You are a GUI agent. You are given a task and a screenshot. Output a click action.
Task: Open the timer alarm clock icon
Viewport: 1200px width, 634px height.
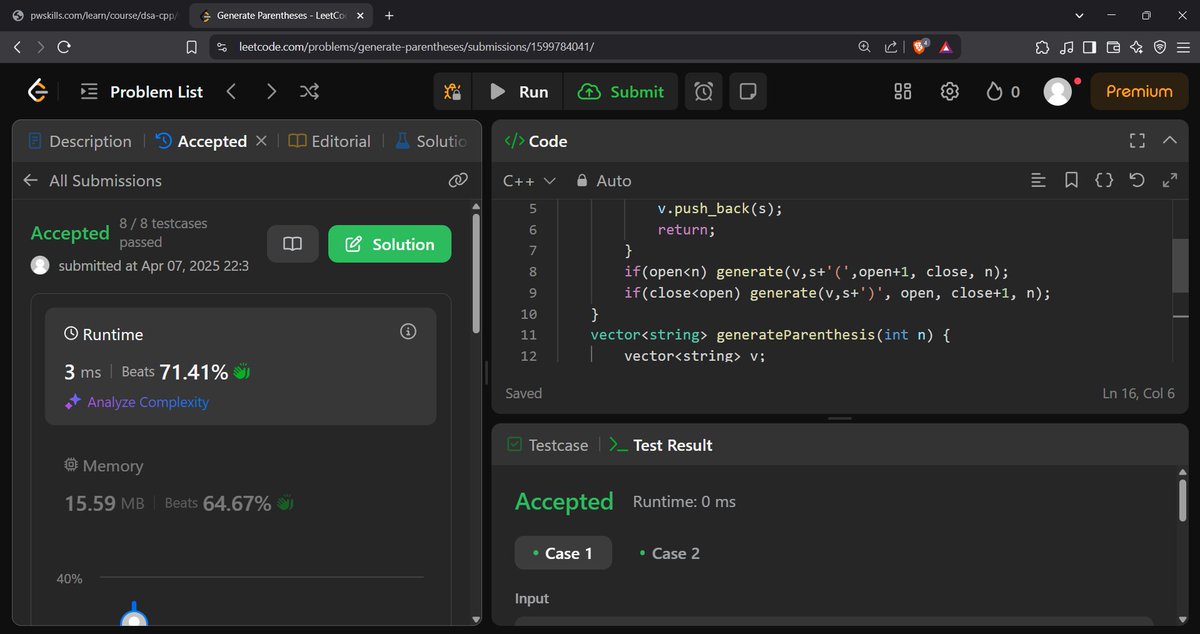pos(704,92)
